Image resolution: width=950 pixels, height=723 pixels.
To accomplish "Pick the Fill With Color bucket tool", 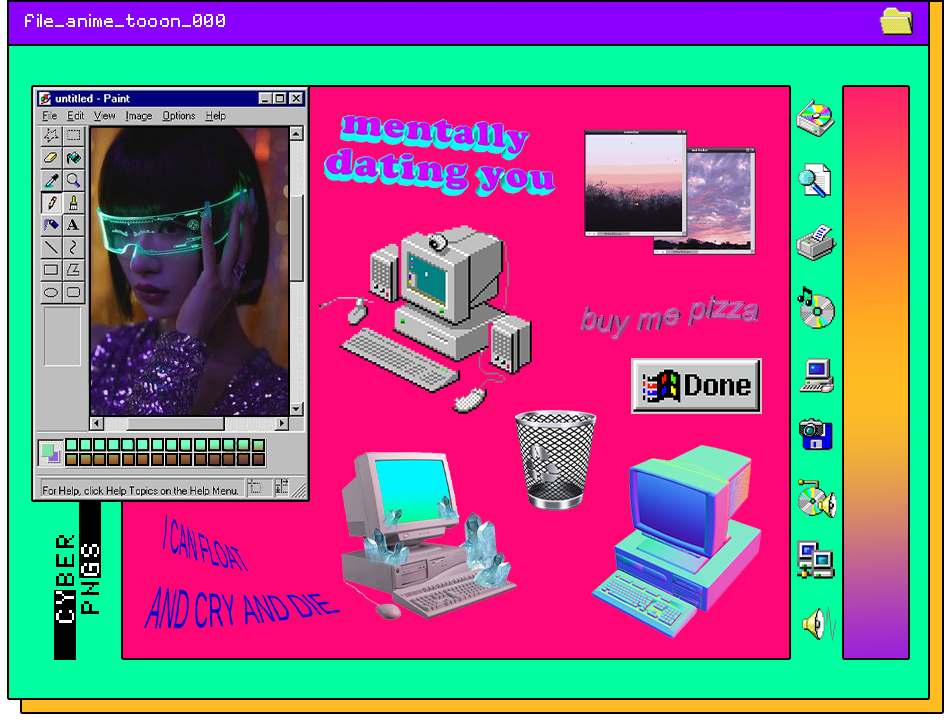I will tap(73, 158).
